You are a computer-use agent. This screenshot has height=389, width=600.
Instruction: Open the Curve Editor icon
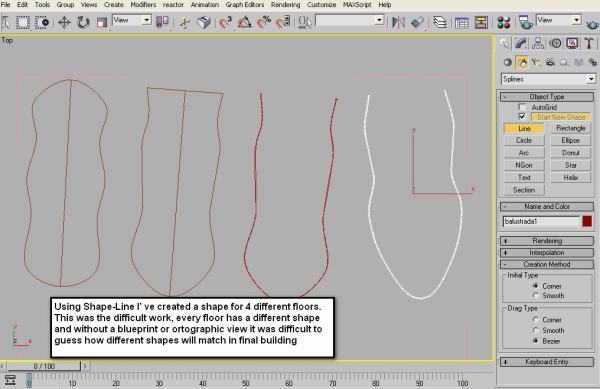click(x=461, y=23)
